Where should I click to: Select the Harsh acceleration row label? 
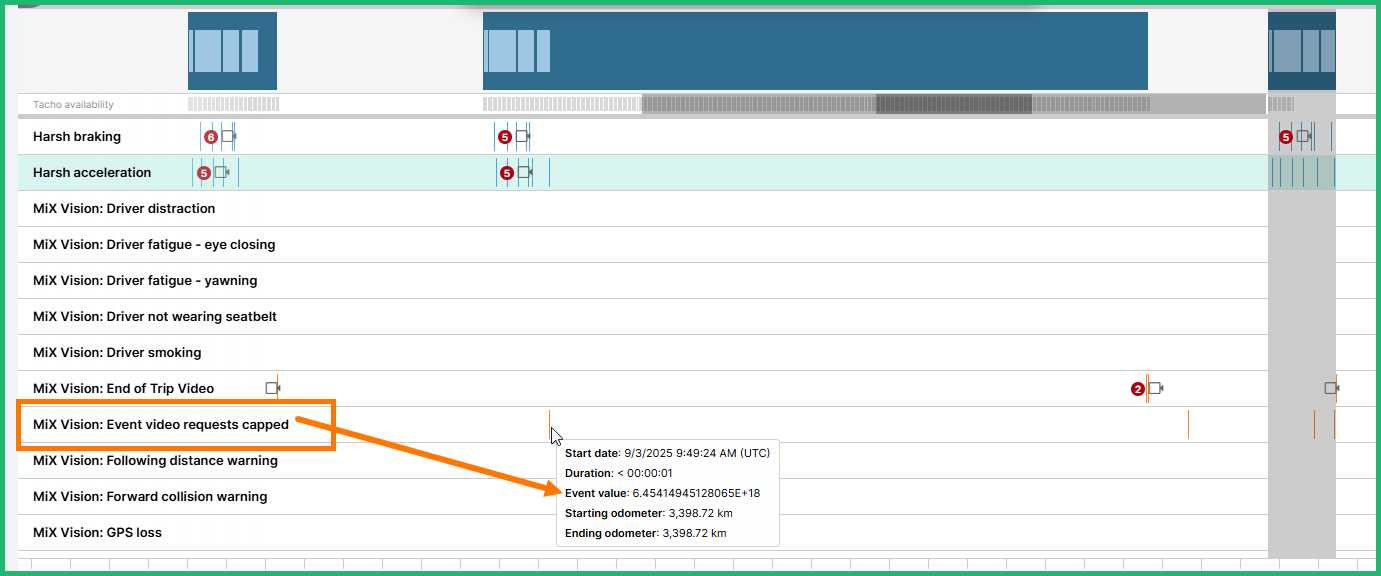[92, 172]
